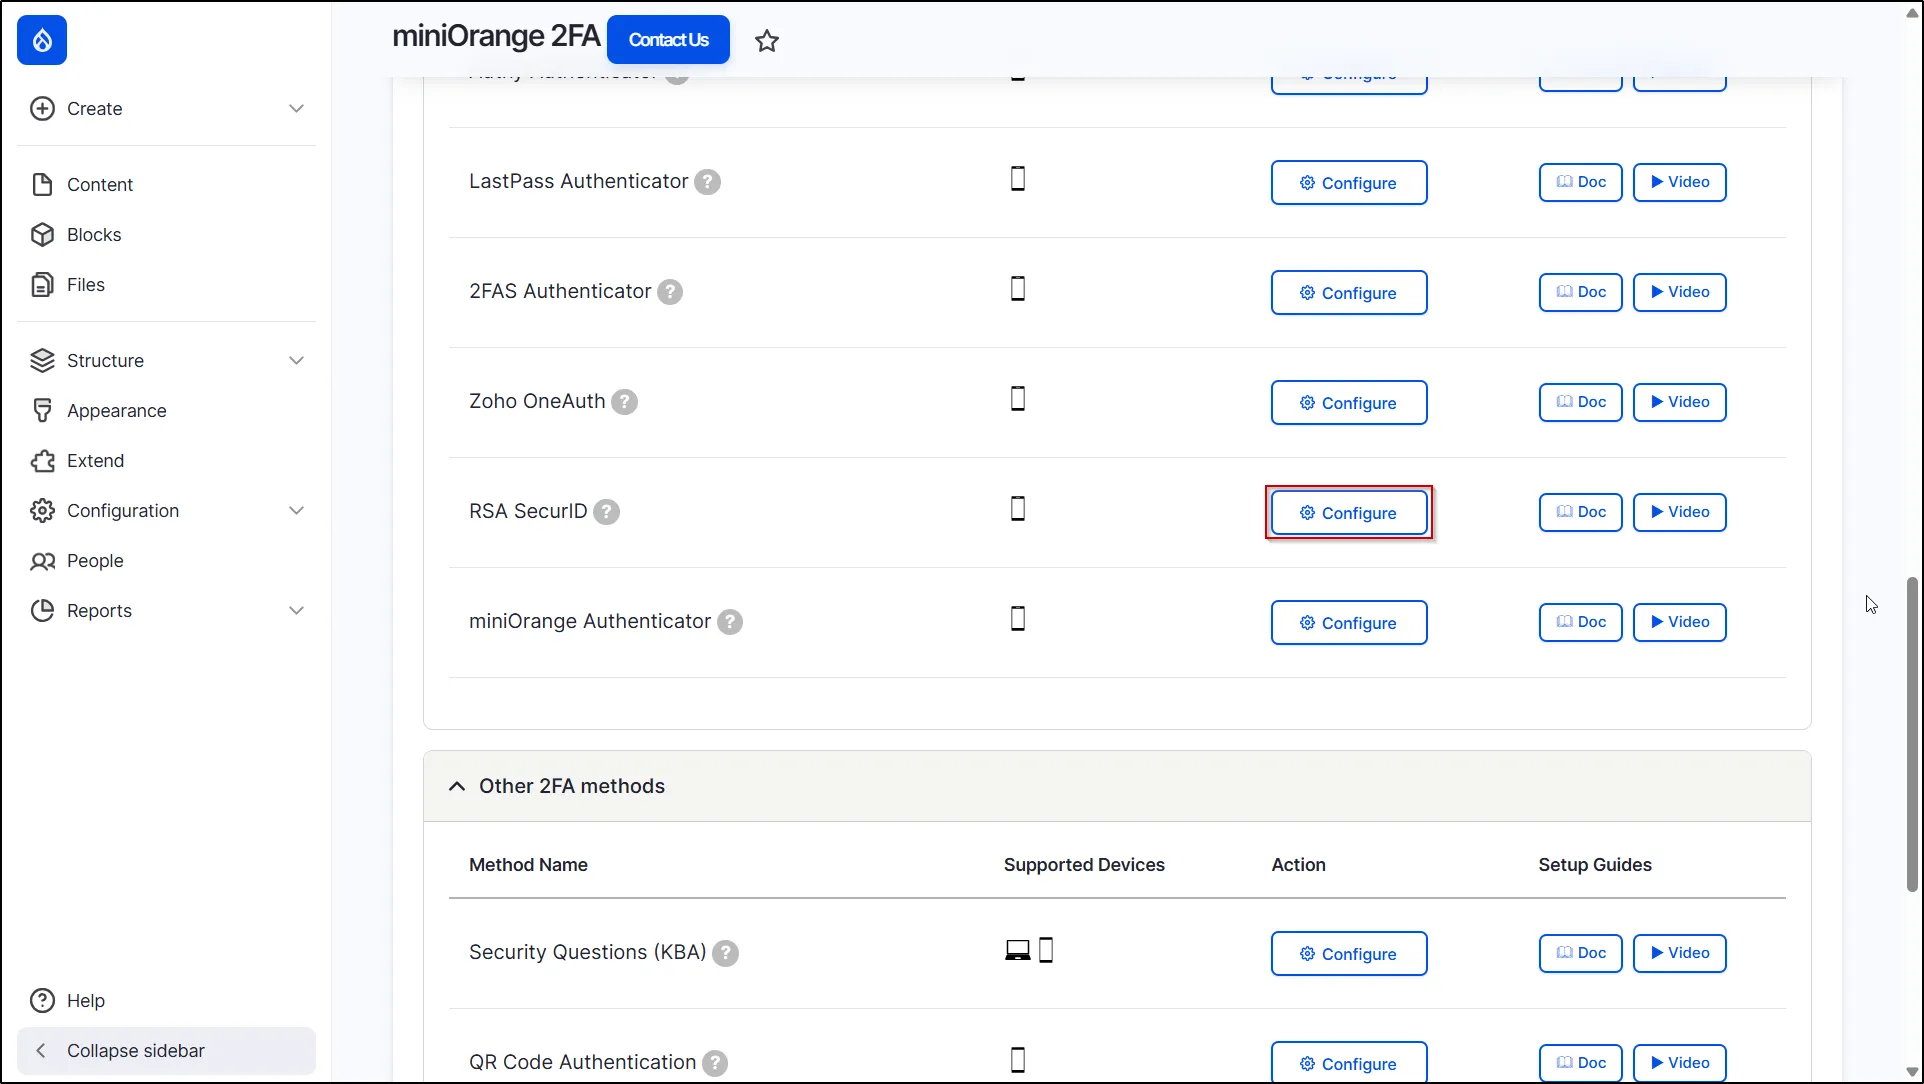Play Video guide for RSA SecurID
This screenshot has height=1084, width=1924.
click(1680, 512)
